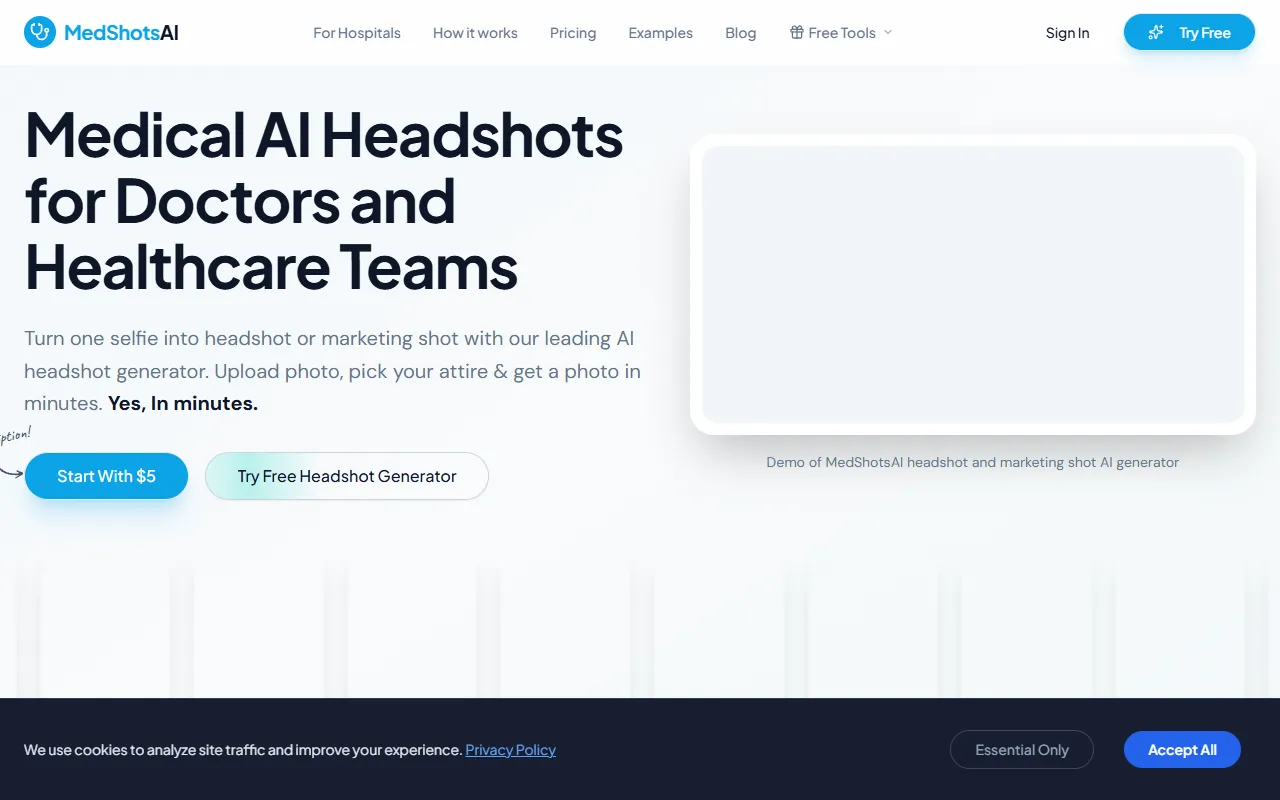Viewport: 1280px width, 800px height.
Task: Choose Essential Only cookies
Action: [1021, 750]
